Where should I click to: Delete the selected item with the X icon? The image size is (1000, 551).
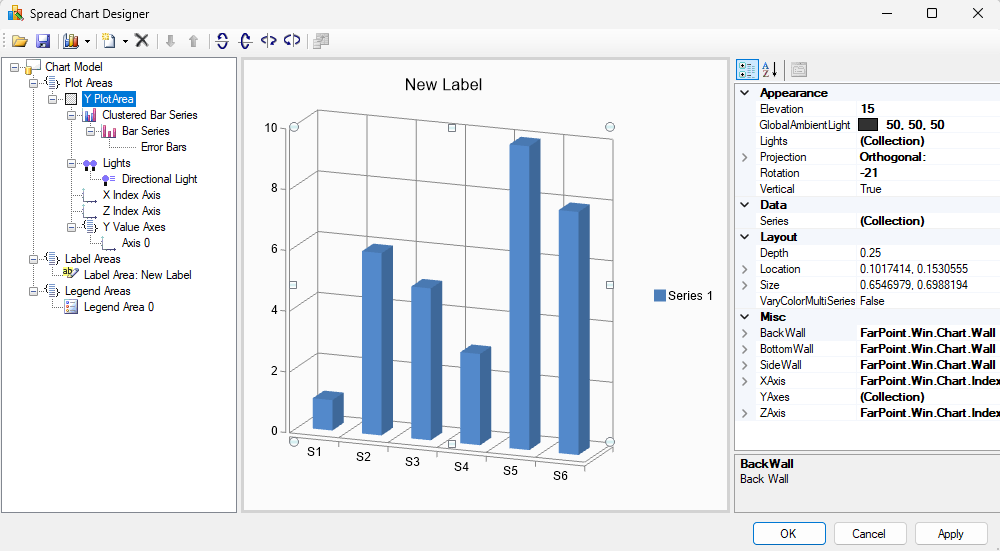tap(142, 41)
